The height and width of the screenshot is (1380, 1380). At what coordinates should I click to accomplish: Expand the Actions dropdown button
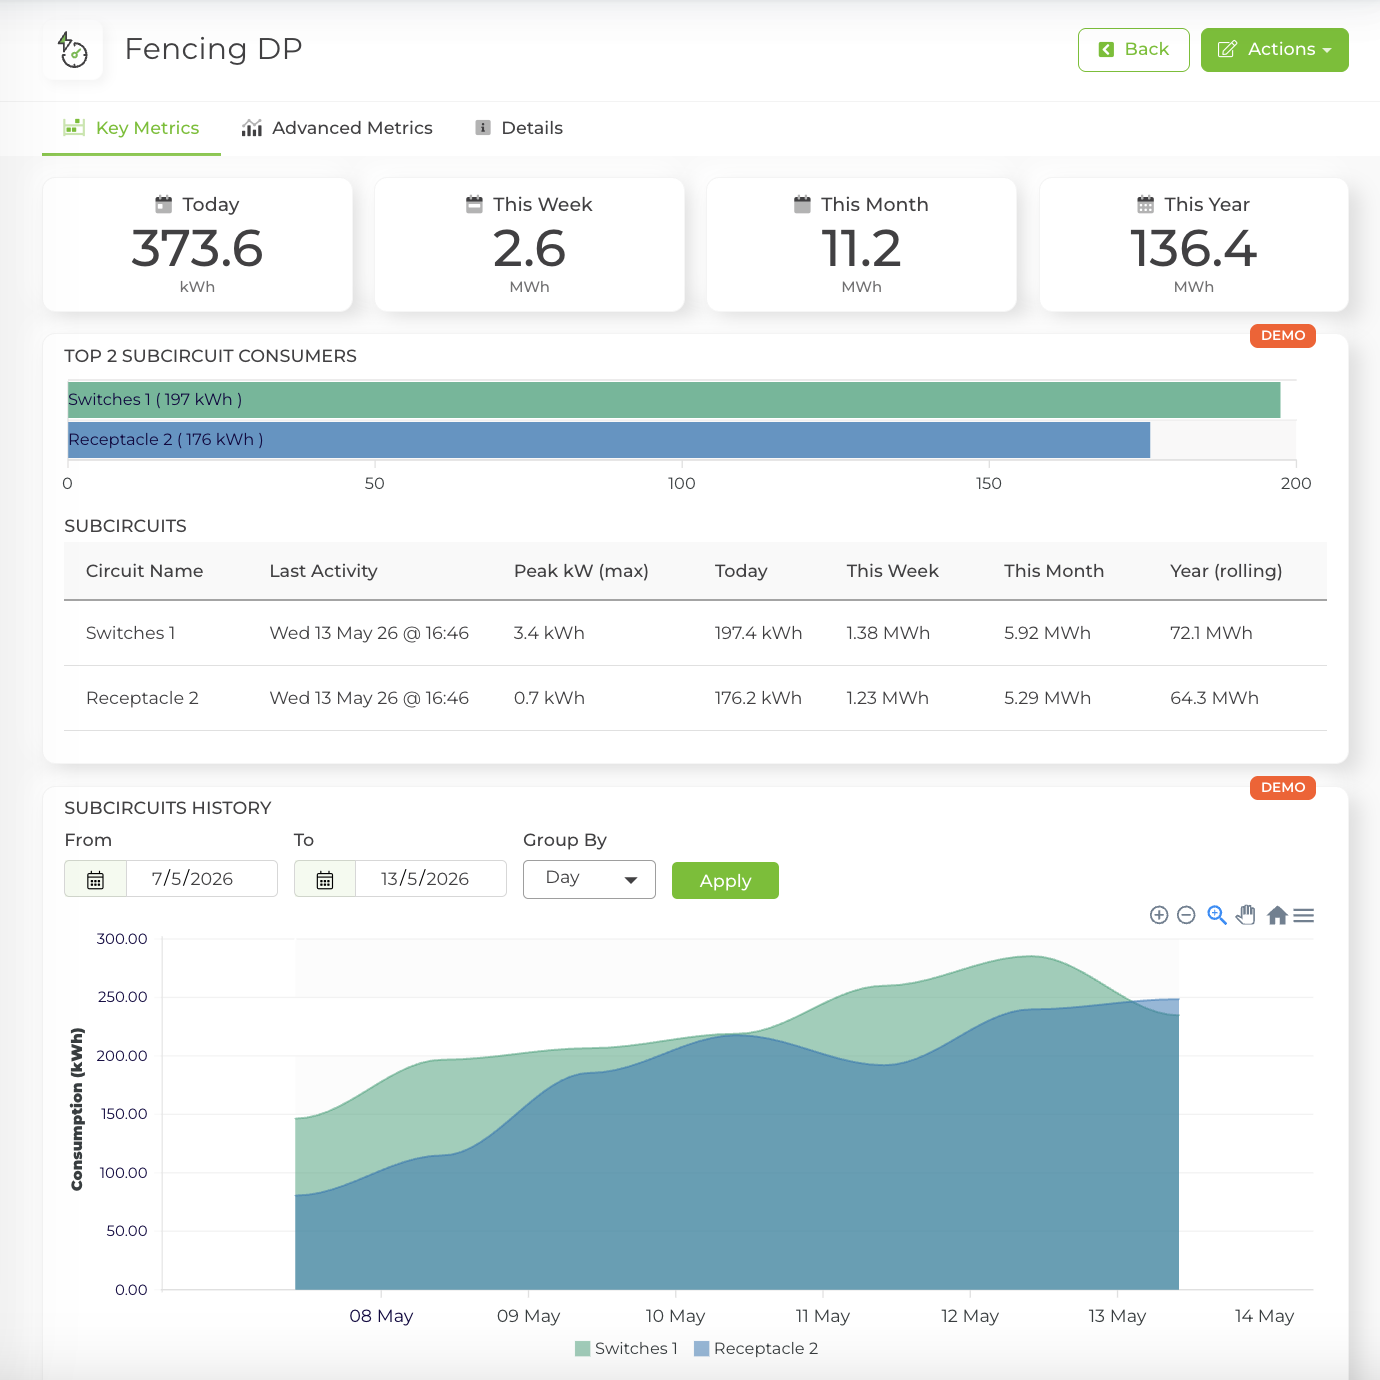[x=1275, y=50]
